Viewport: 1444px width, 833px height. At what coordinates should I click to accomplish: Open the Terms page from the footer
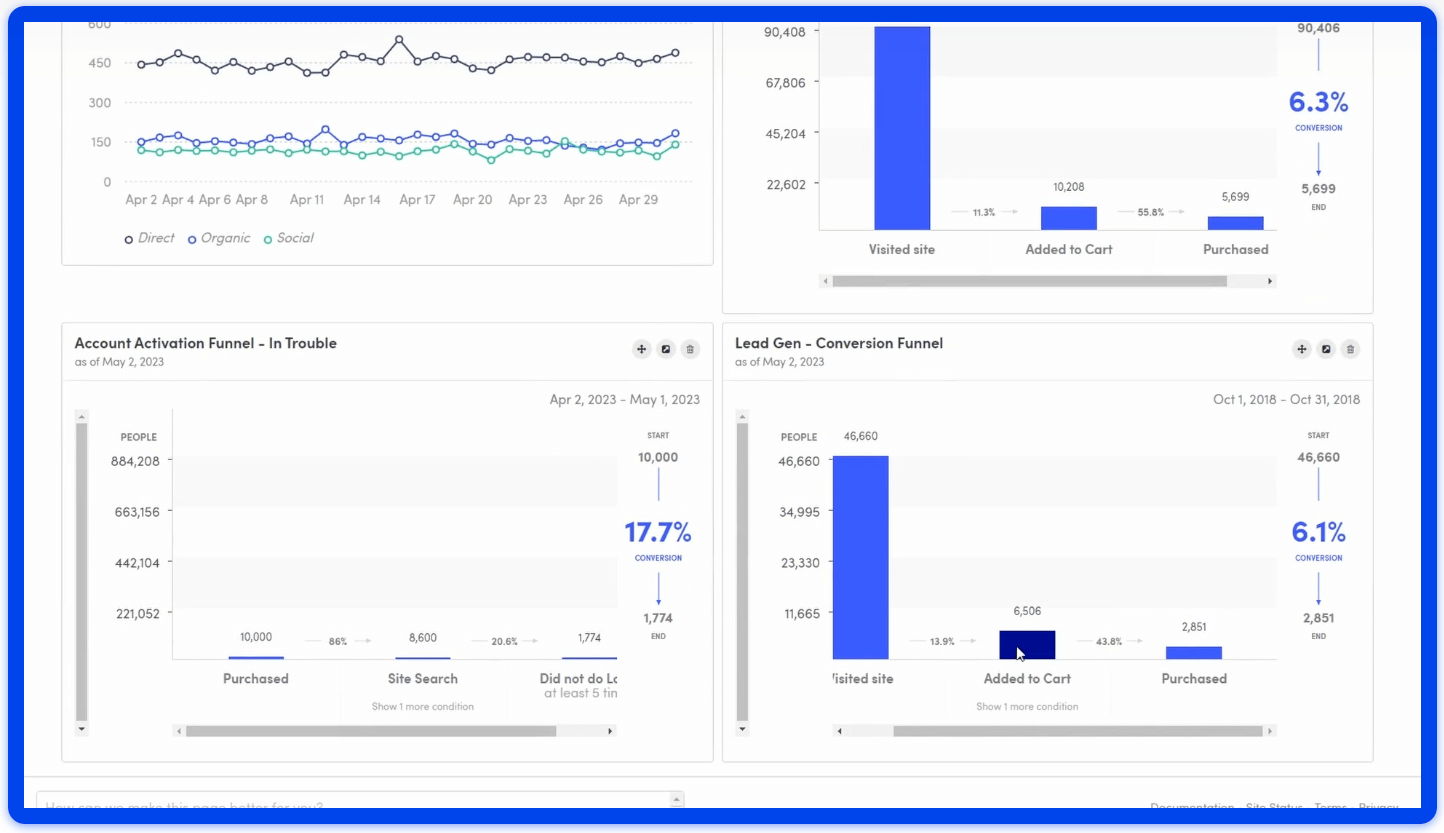pyautogui.click(x=1330, y=807)
